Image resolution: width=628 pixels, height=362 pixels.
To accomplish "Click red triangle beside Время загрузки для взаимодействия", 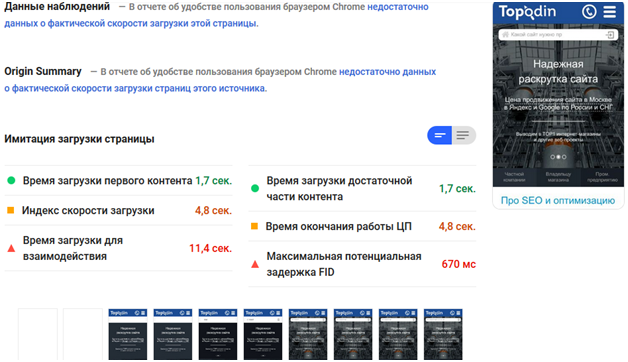I will pos(11,248).
